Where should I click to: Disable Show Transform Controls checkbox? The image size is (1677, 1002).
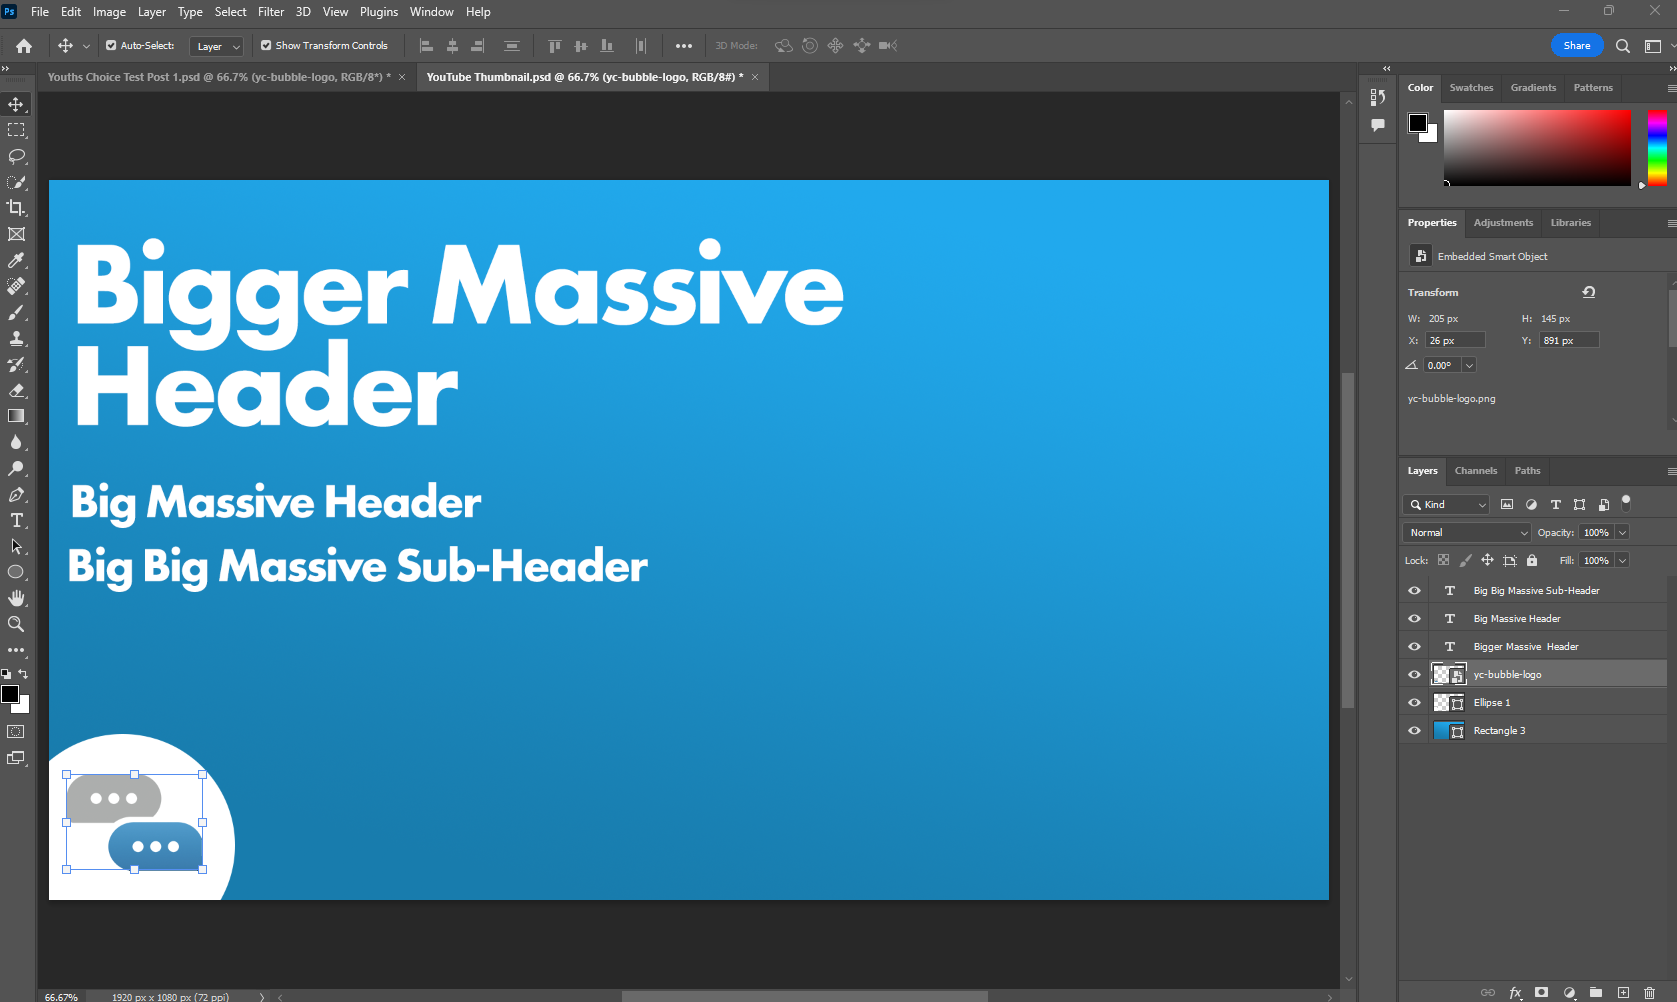(266, 45)
